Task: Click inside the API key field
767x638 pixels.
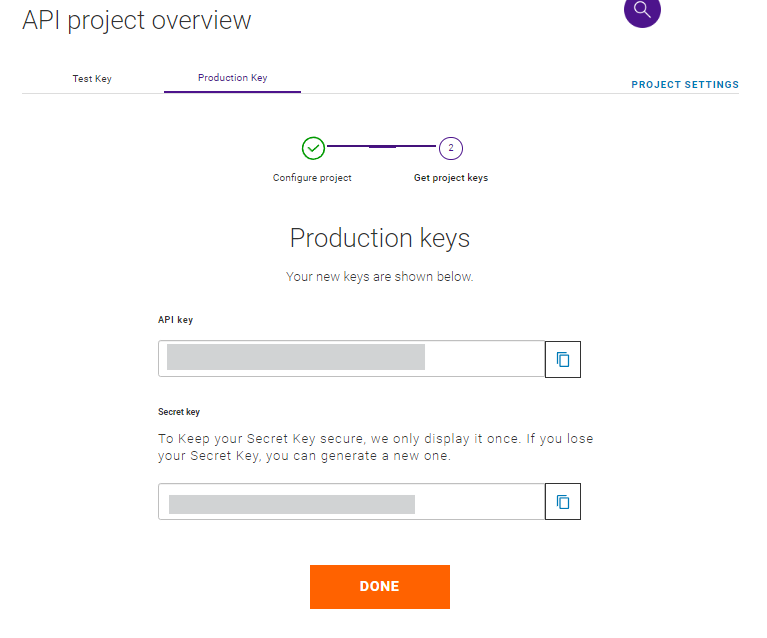Action: [x=350, y=359]
